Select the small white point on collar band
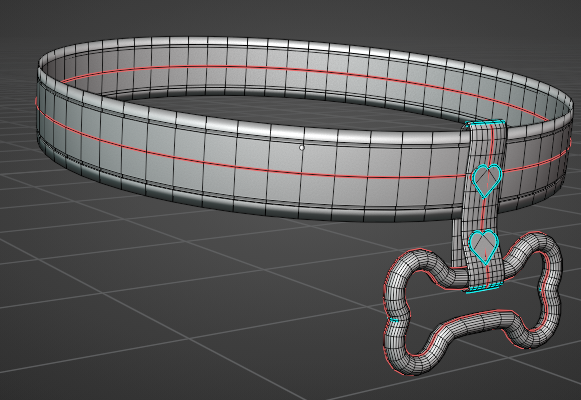This screenshot has height=400, width=581. tap(302, 148)
